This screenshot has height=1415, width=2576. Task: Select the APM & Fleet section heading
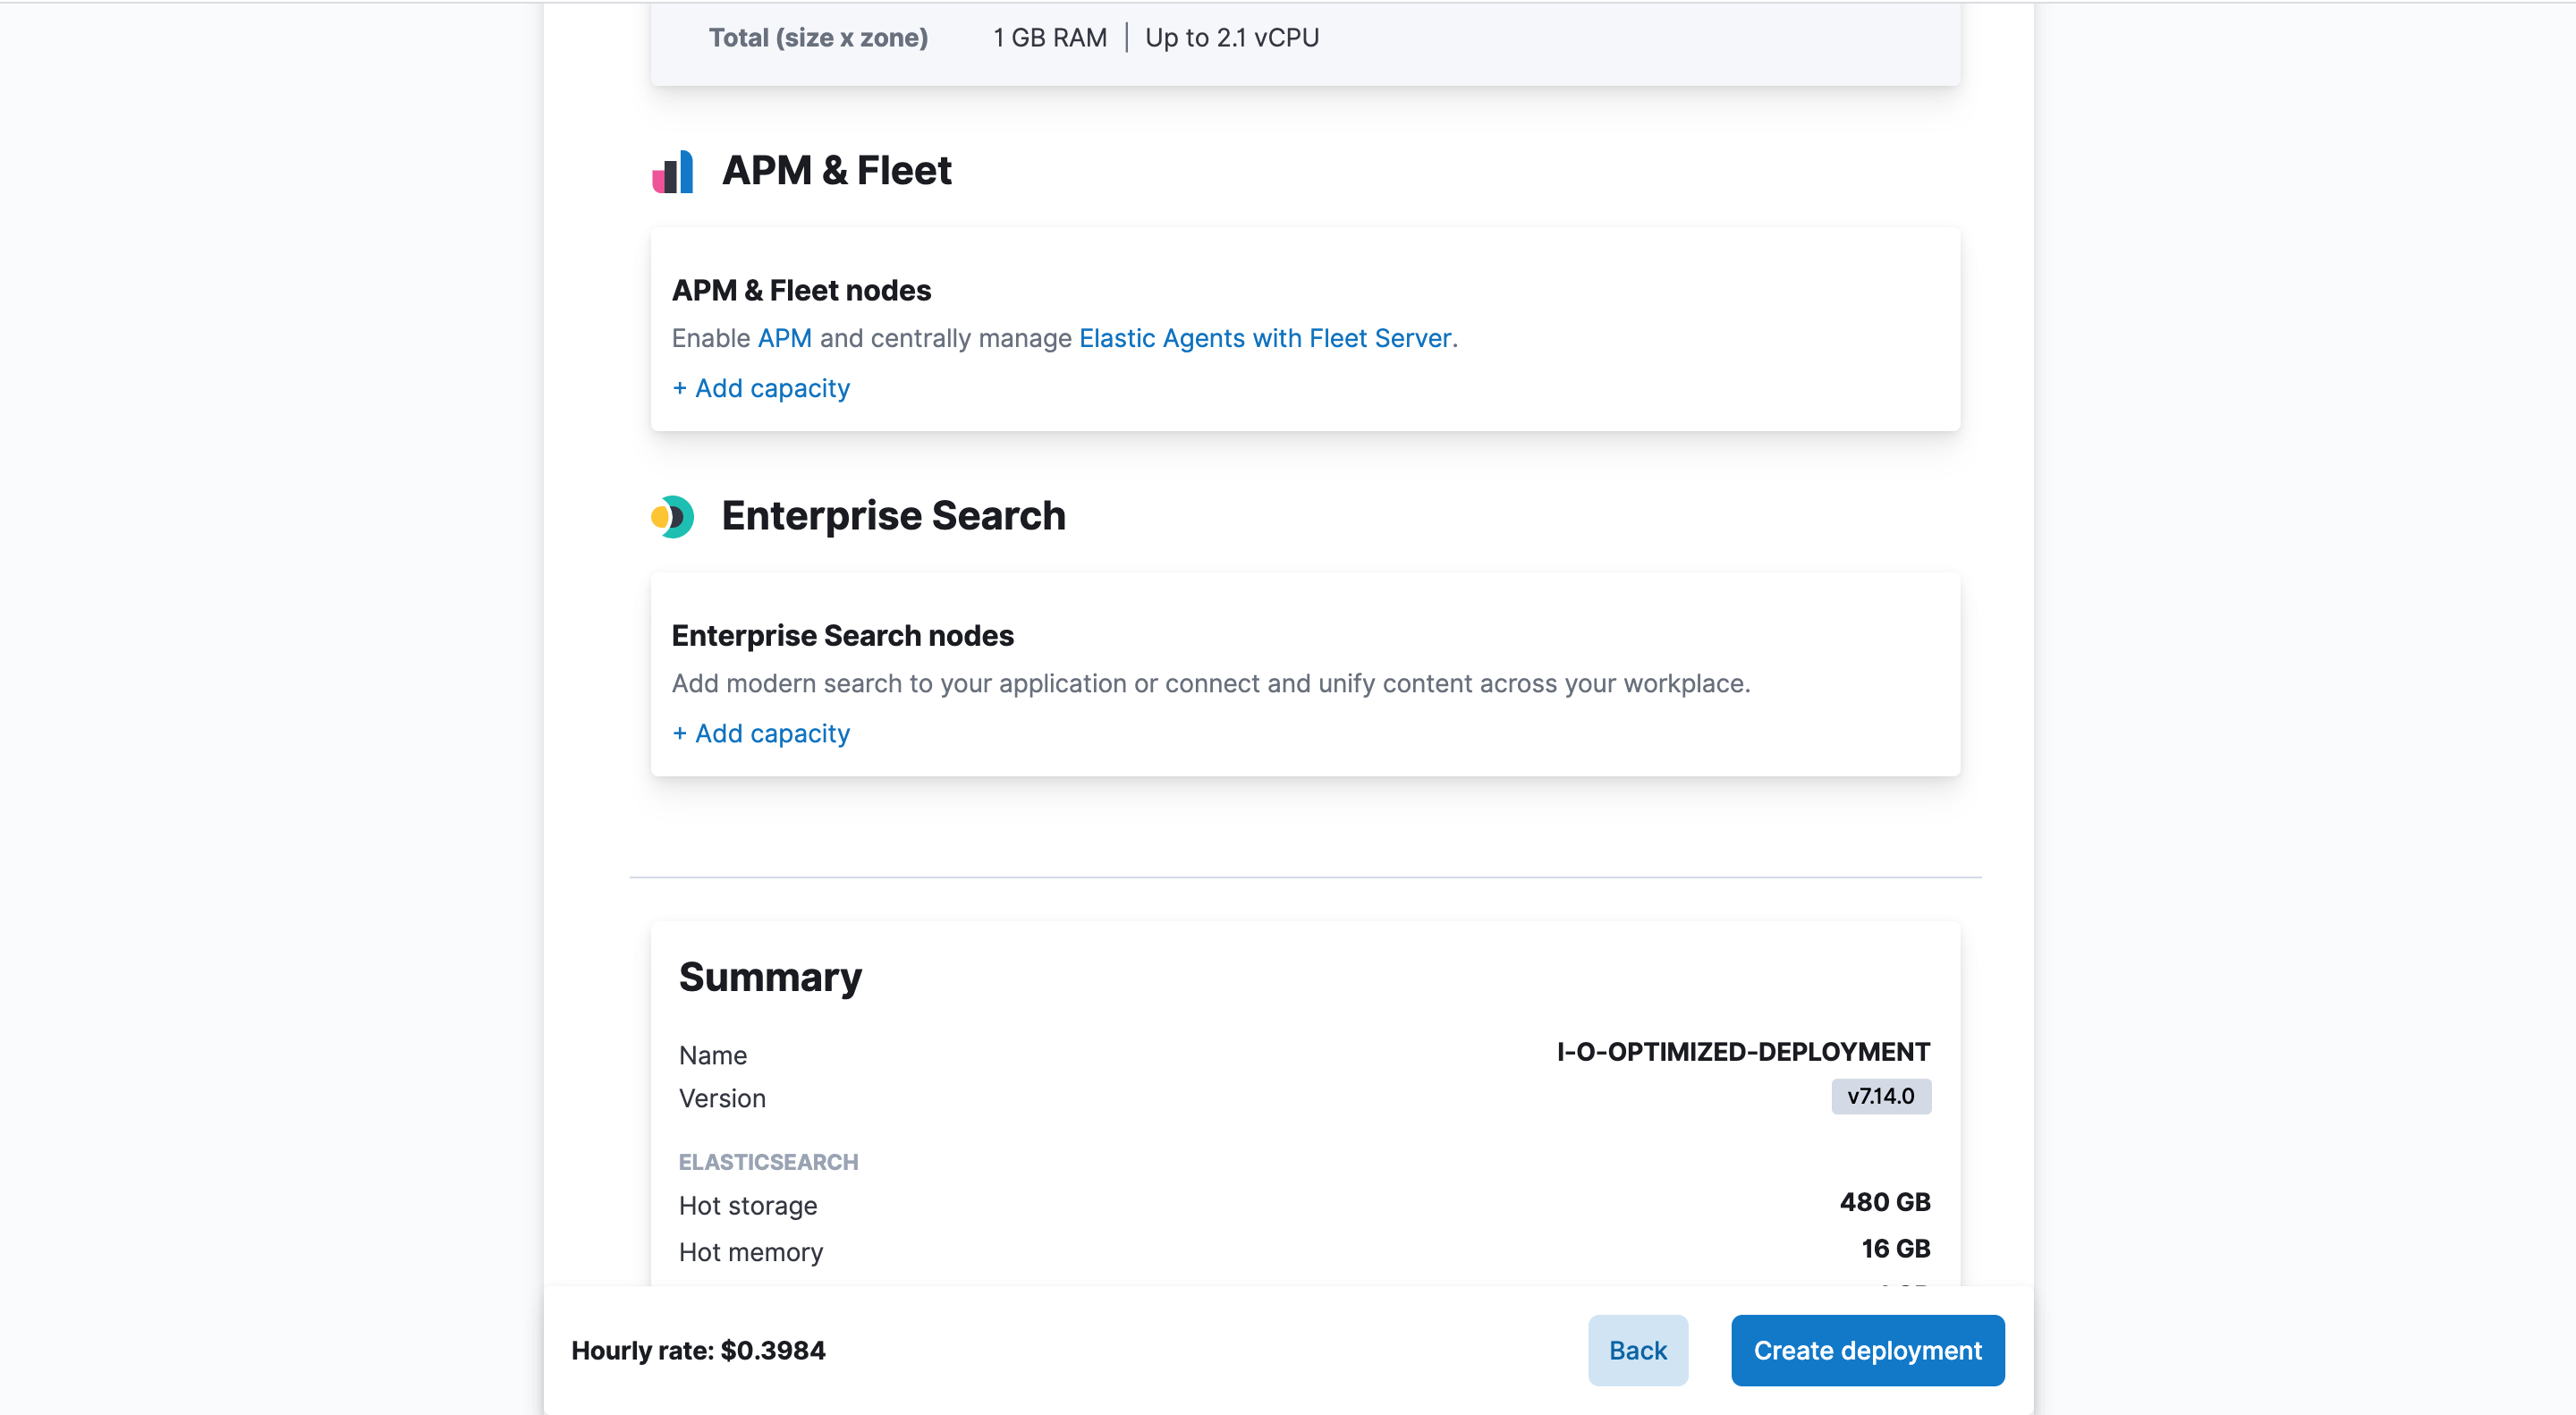click(837, 170)
